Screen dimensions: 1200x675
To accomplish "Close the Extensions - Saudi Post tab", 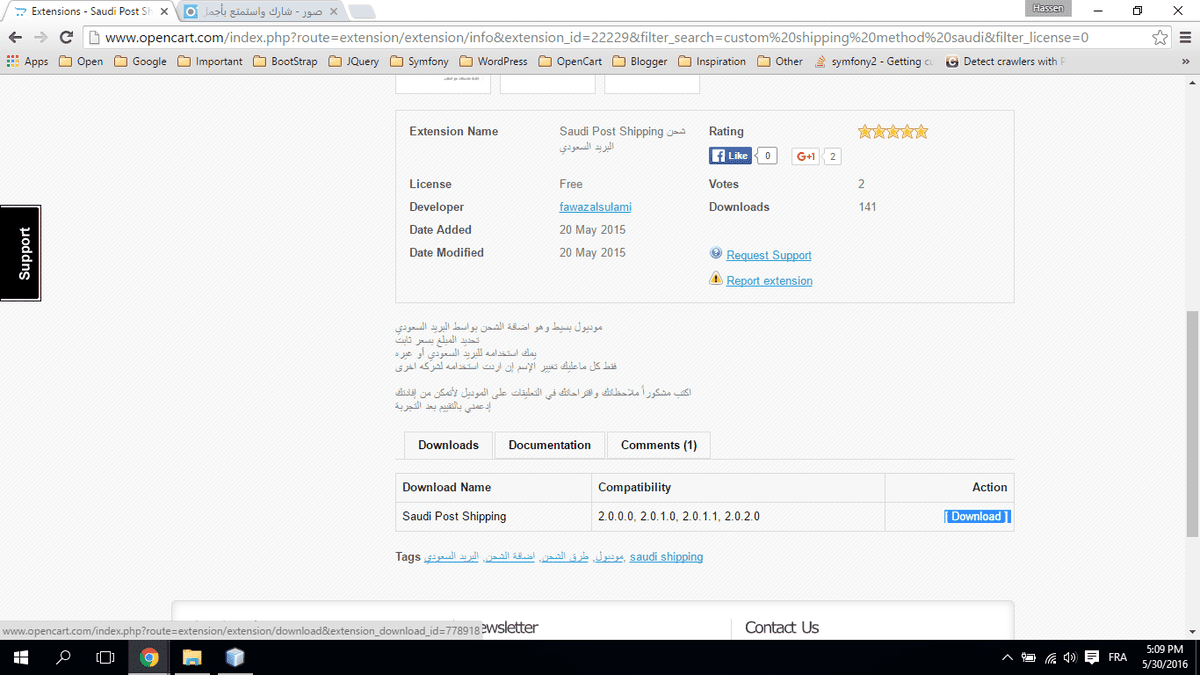I will [x=164, y=12].
